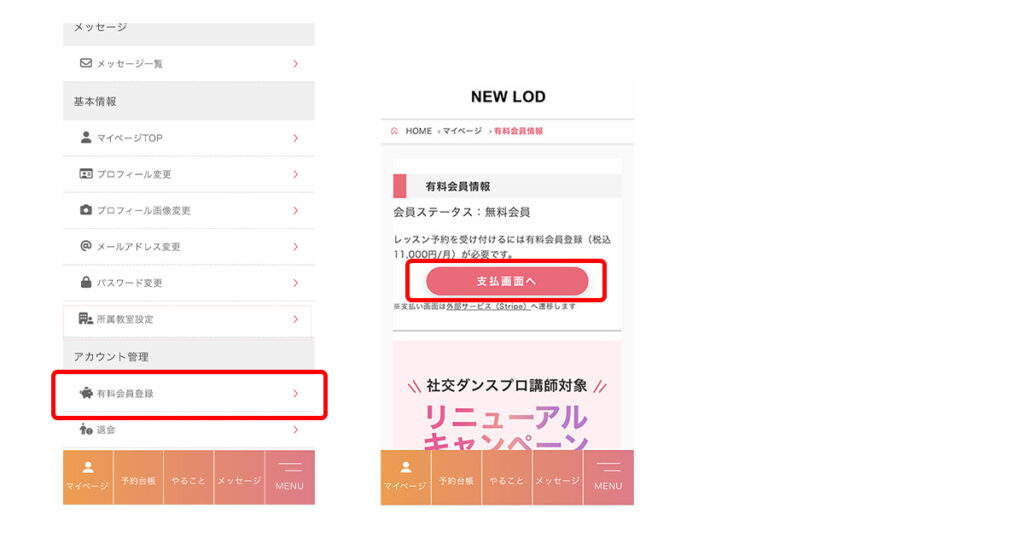Screen dimensions: 1024x538
Task: Click the piggy bank icon beside 有料会員登録
Action: click(86, 393)
